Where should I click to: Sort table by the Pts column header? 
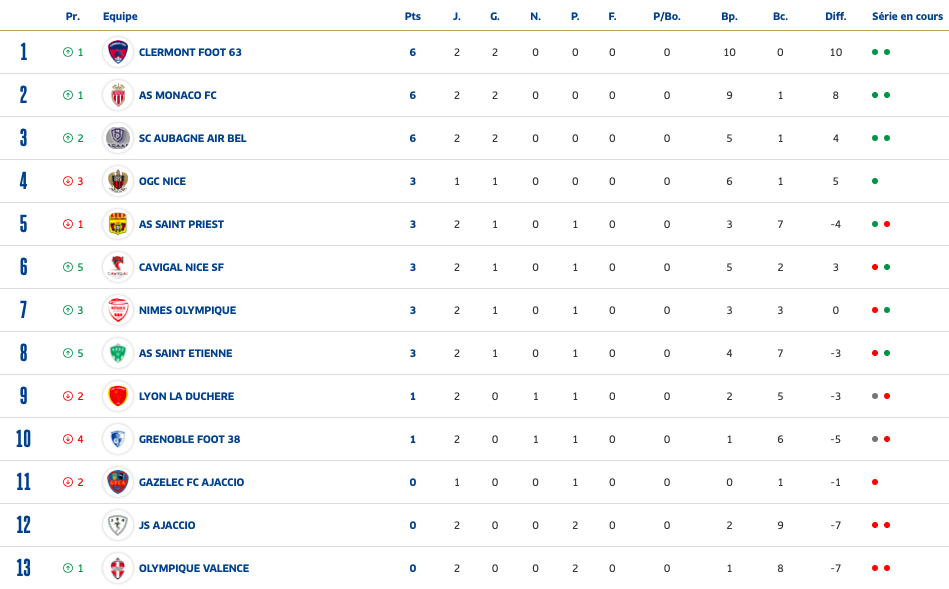click(x=413, y=16)
